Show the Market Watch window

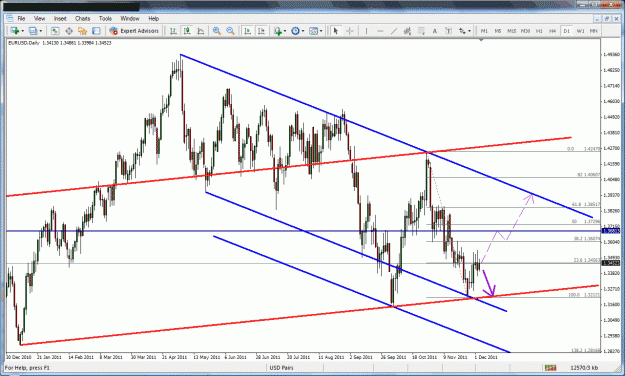click(55, 31)
